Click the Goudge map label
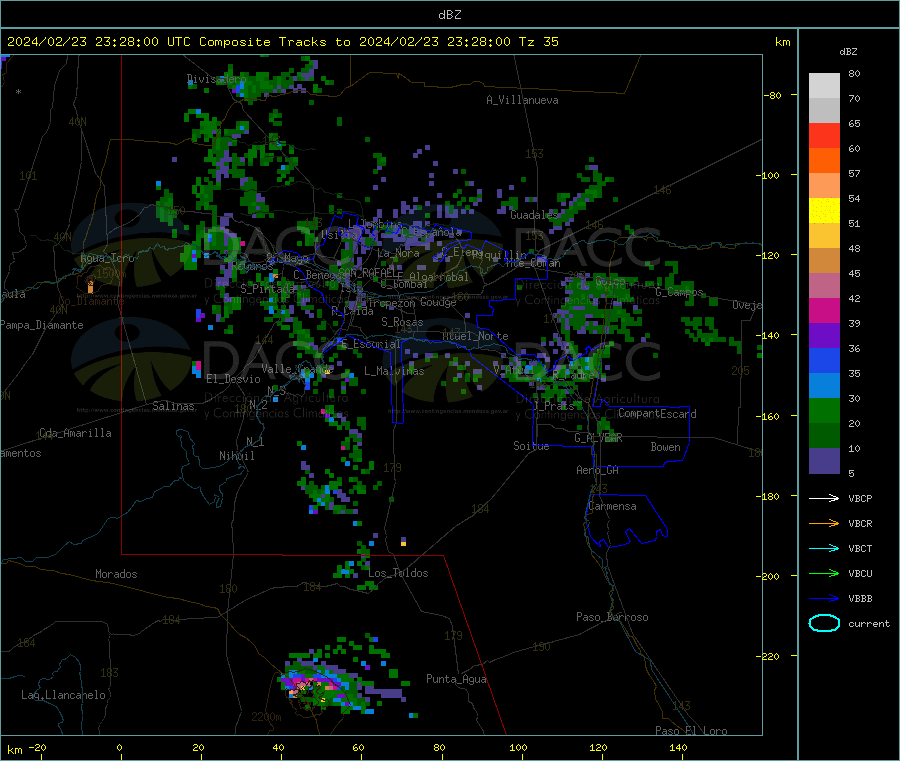 pyautogui.click(x=438, y=302)
